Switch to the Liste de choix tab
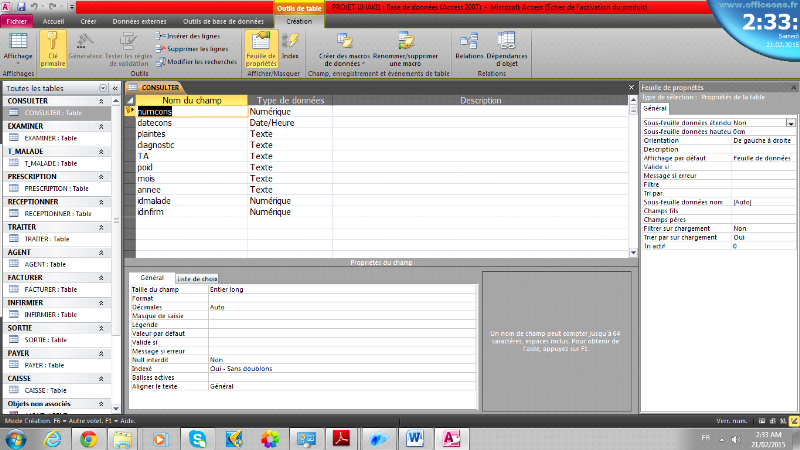 [x=197, y=278]
